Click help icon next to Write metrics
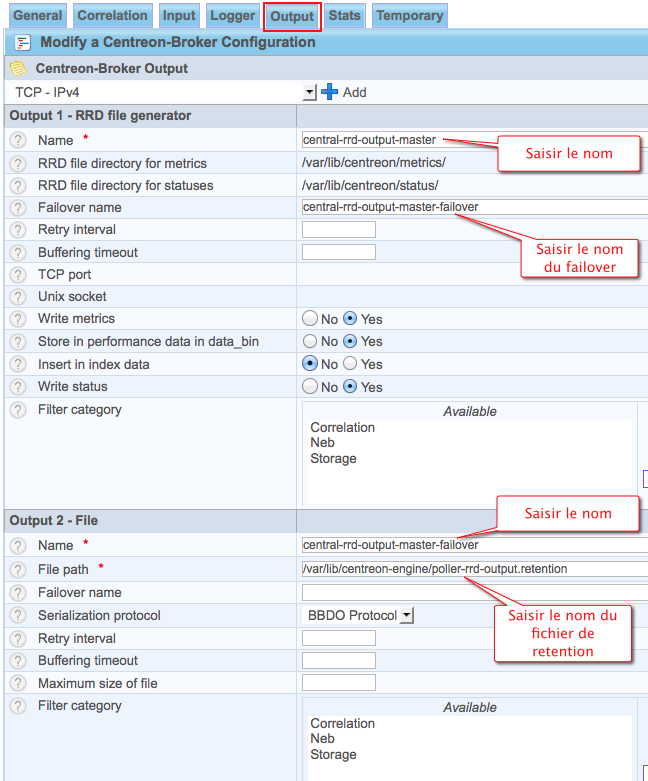The height and width of the screenshot is (781, 648). [x=17, y=319]
